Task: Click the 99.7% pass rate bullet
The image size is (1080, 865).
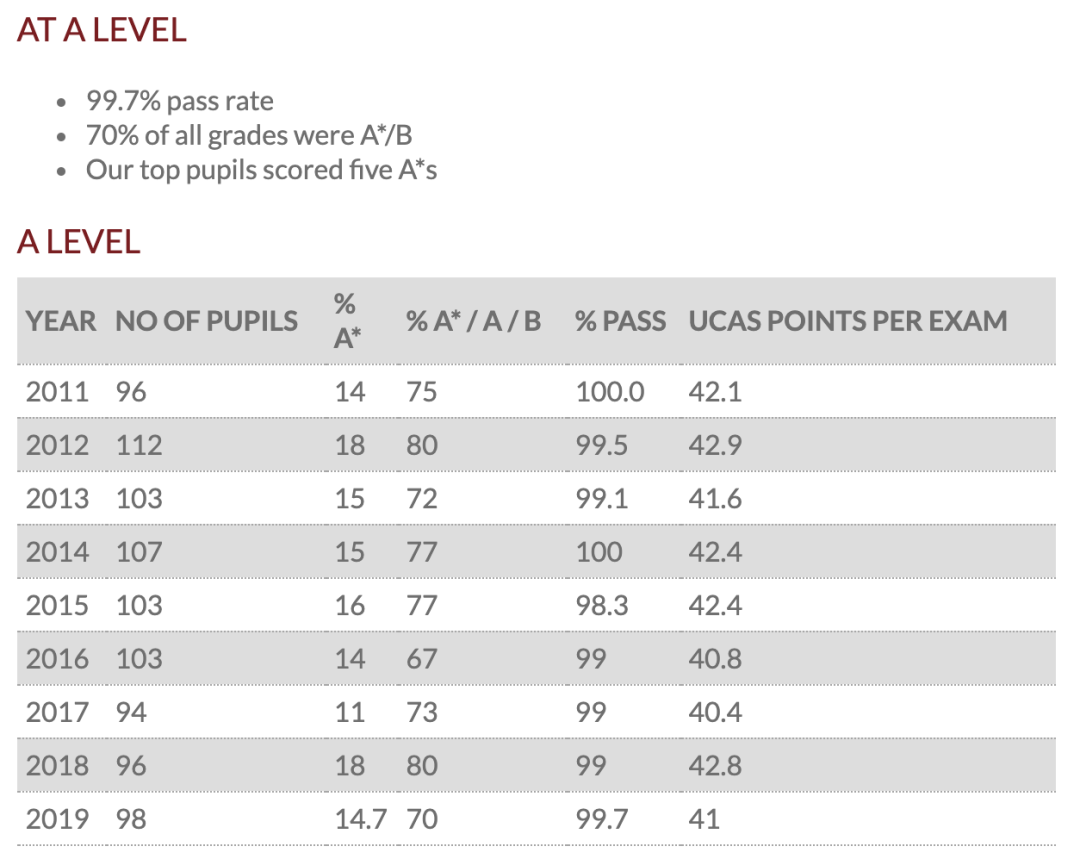Action: (180, 101)
